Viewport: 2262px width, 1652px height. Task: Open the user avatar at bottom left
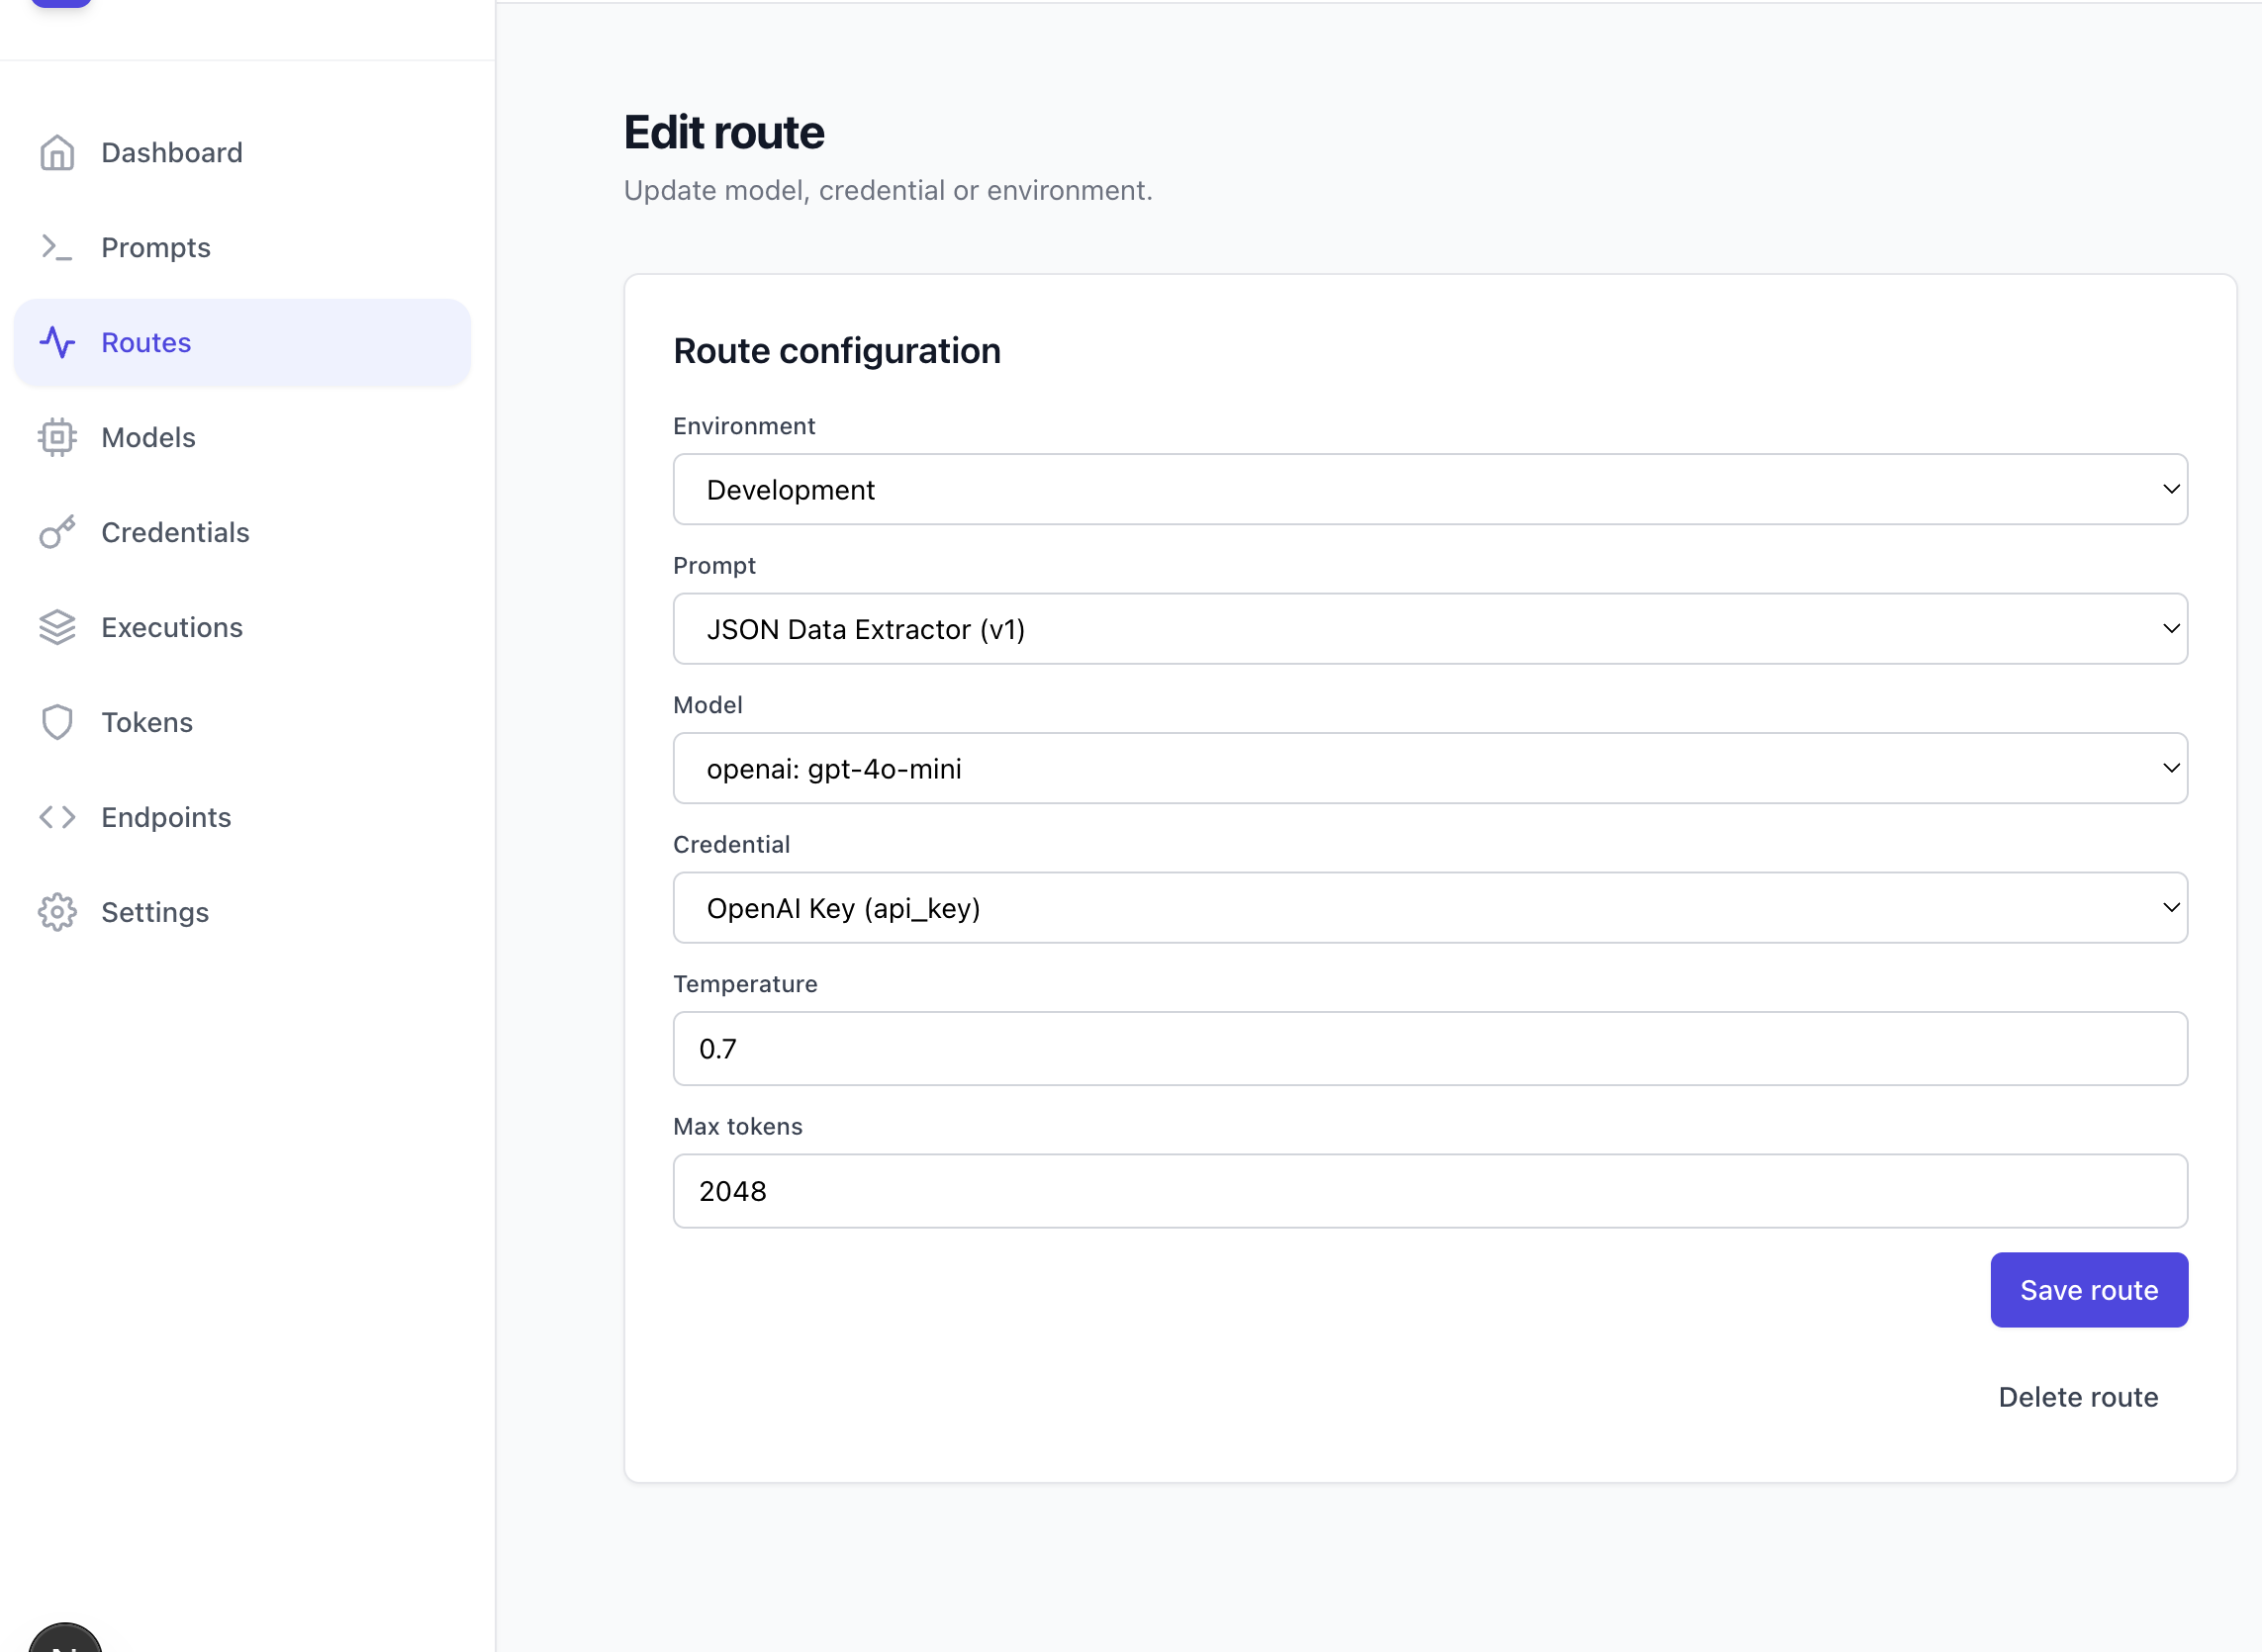tap(65, 1640)
